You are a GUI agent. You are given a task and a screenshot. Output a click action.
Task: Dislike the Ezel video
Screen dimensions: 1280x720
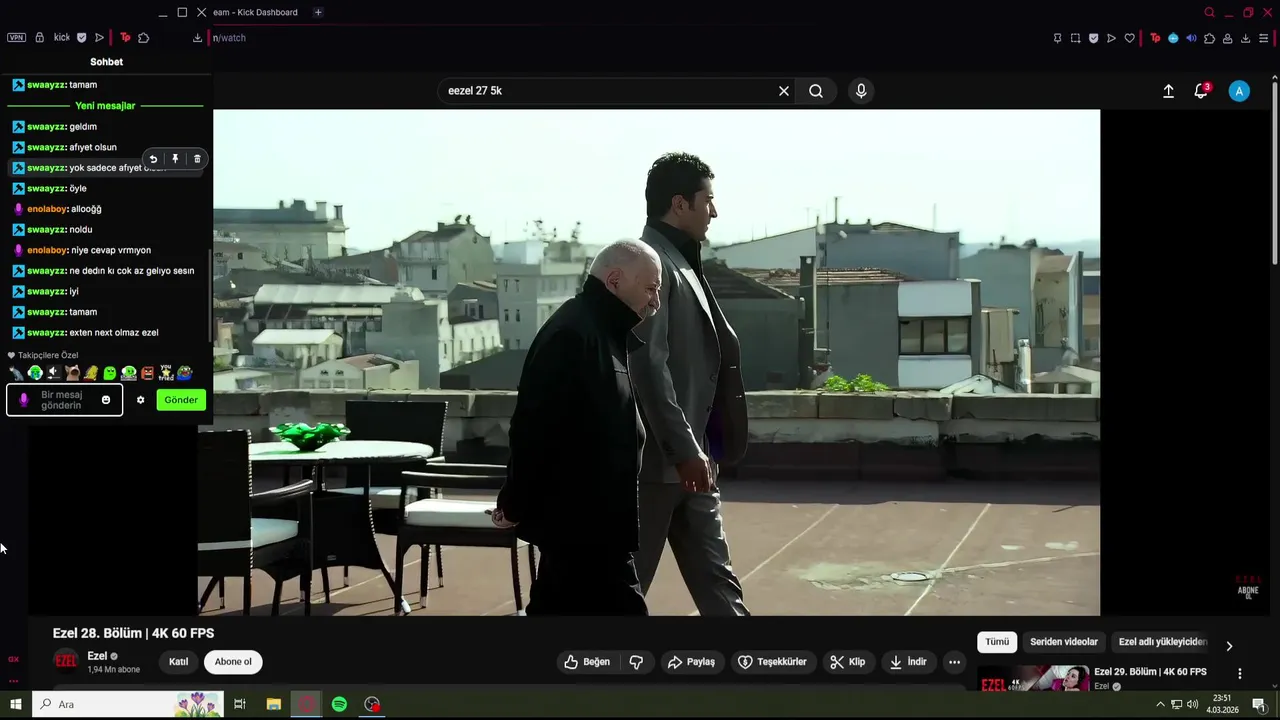point(636,662)
